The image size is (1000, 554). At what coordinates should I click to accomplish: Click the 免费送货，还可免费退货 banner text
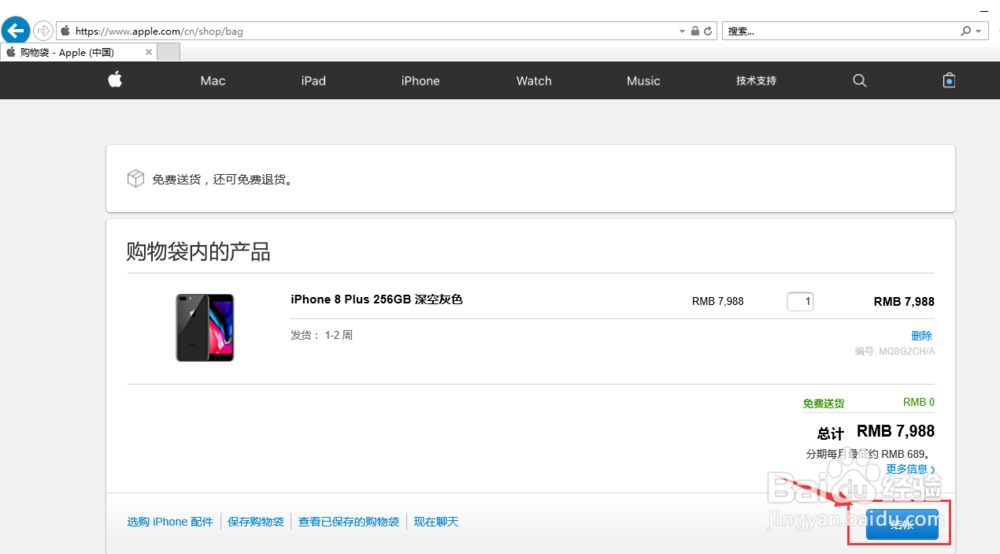point(224,179)
